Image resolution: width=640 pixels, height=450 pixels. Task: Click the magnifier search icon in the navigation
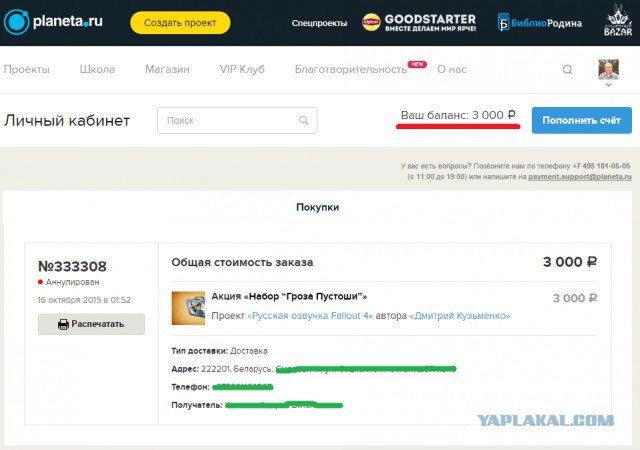click(x=567, y=70)
